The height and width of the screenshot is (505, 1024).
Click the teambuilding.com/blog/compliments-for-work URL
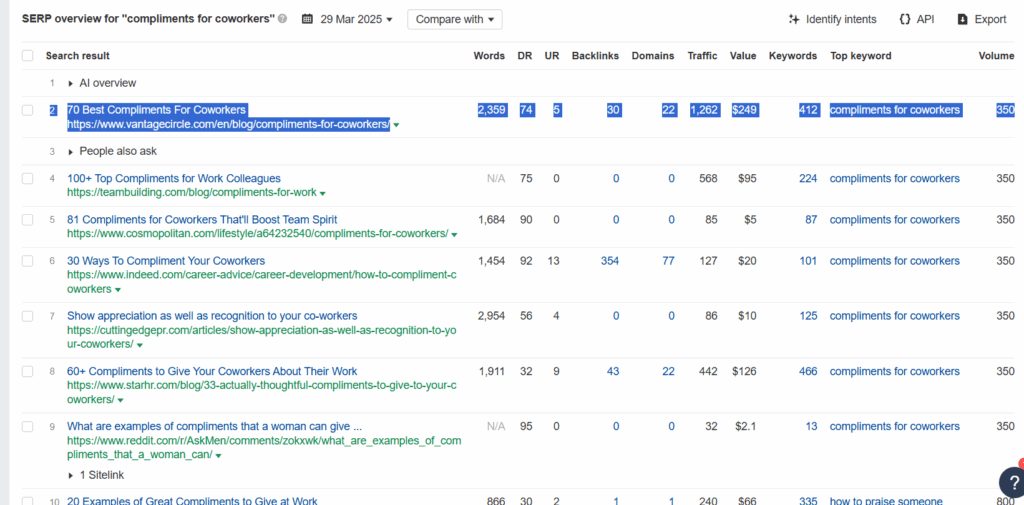tap(192, 193)
